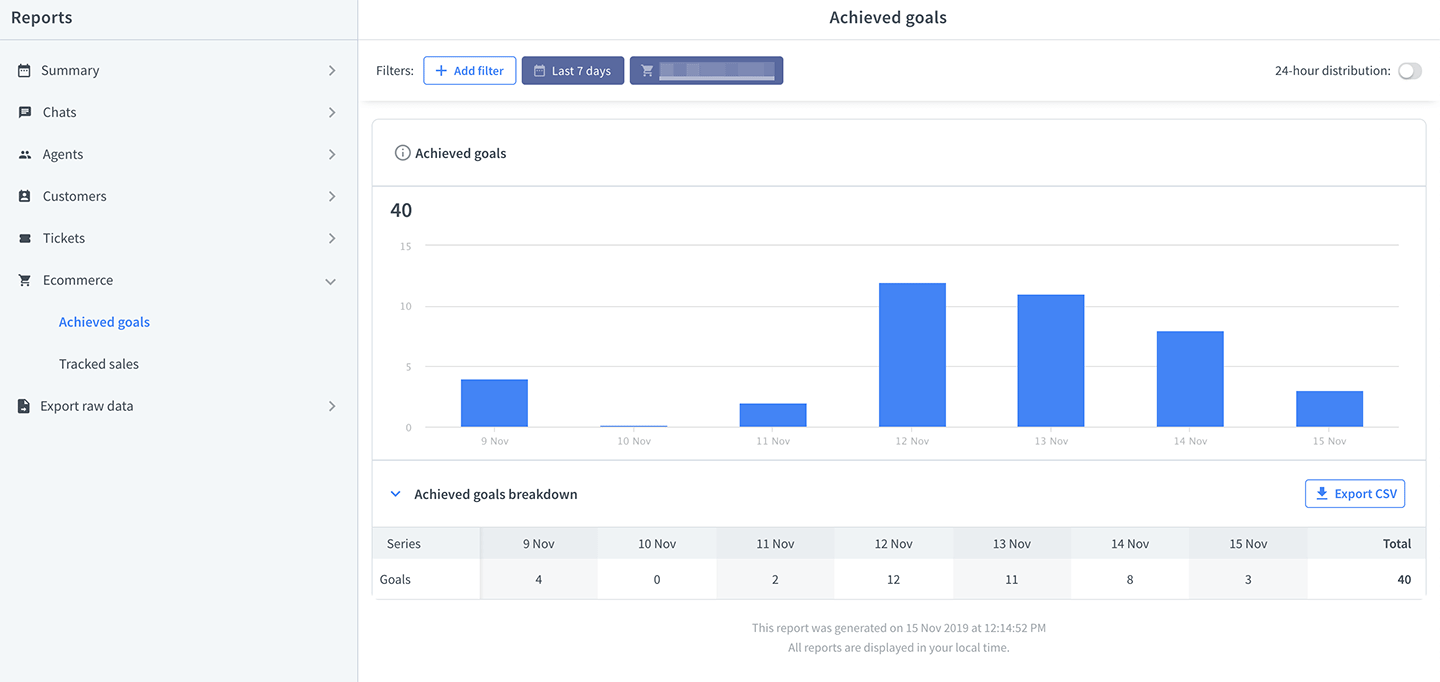Click the Chats speech bubble icon
This screenshot has width=1440, height=682.
25,113
